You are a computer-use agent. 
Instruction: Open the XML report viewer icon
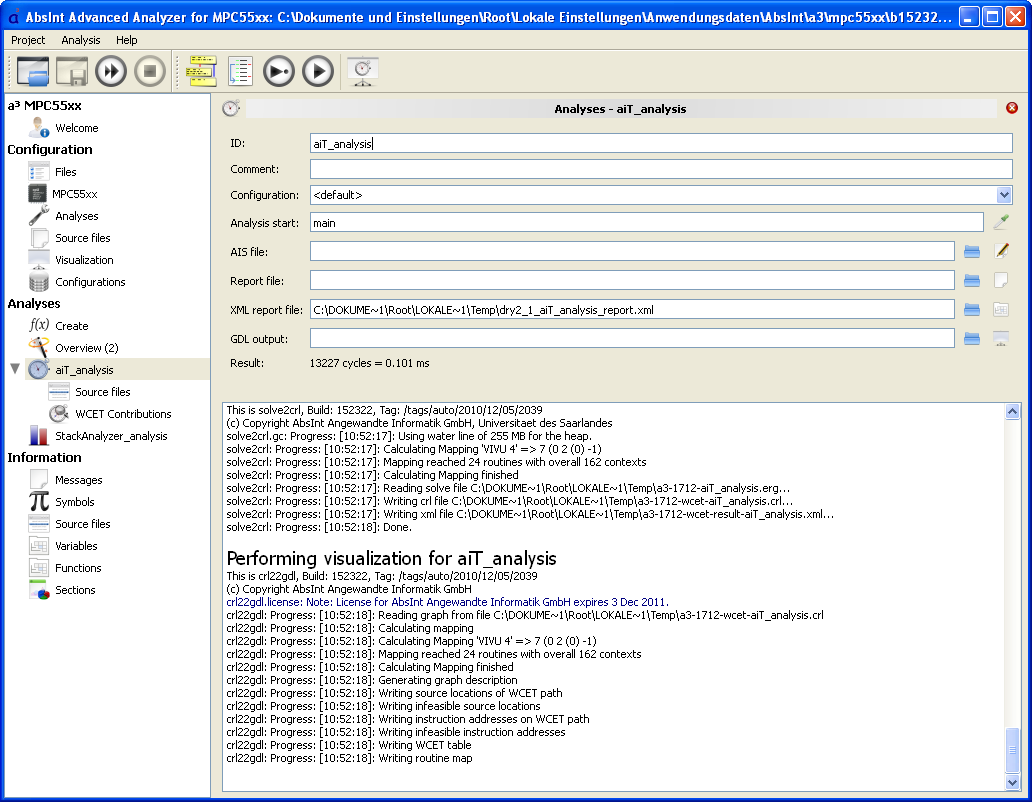[x=1001, y=309]
